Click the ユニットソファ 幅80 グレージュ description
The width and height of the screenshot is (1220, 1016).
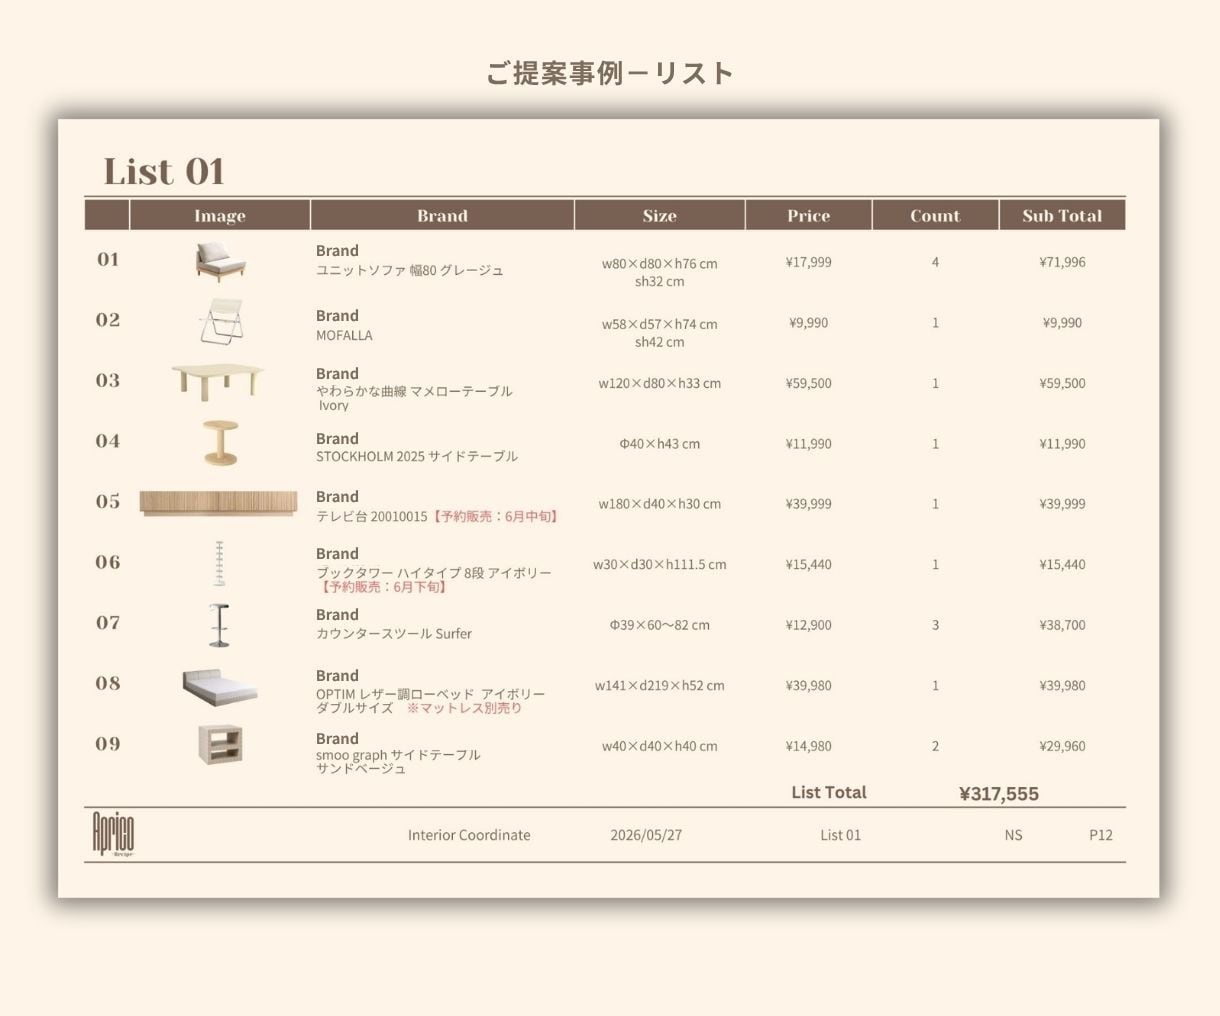410,270
